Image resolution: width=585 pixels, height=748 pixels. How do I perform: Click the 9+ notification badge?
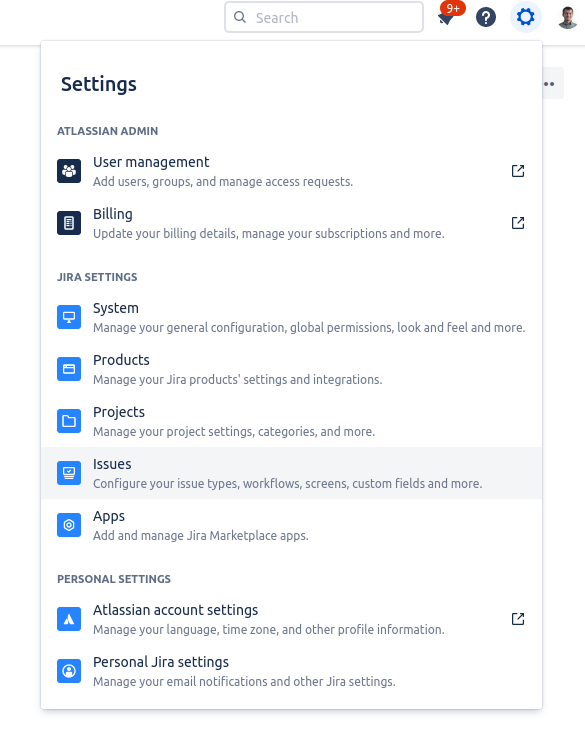453,8
